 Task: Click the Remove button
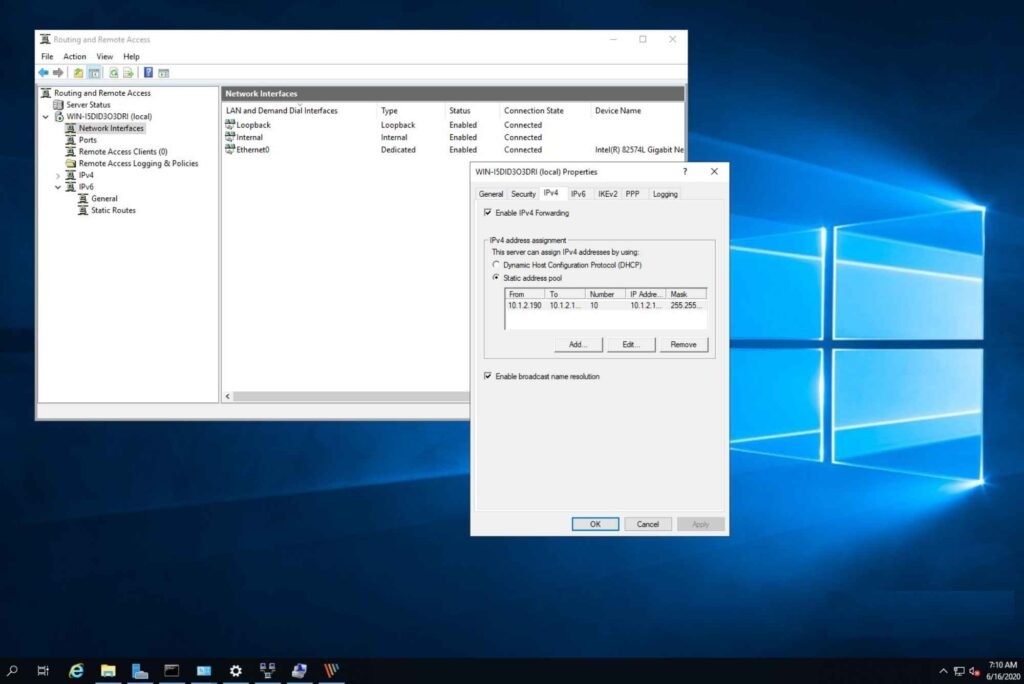click(x=684, y=344)
